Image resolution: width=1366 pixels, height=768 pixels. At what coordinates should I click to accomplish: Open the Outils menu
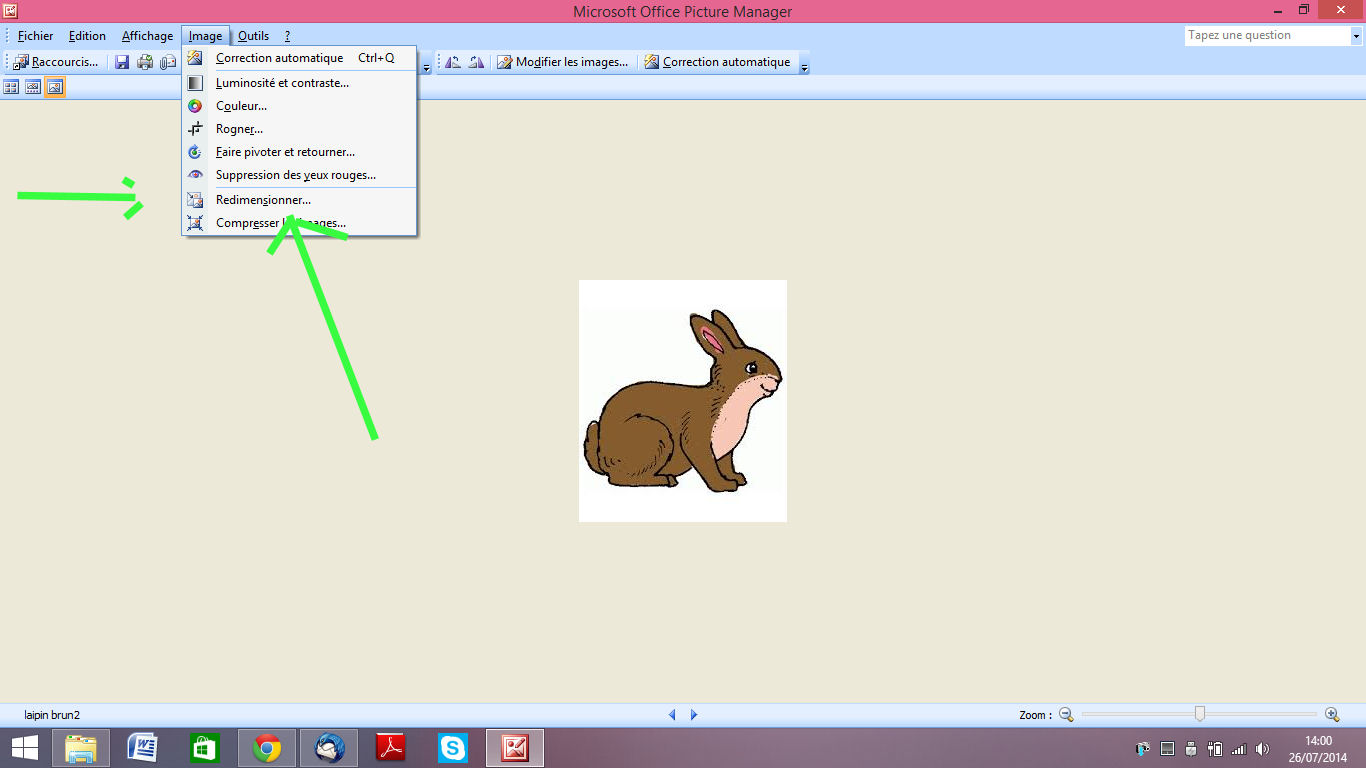253,36
